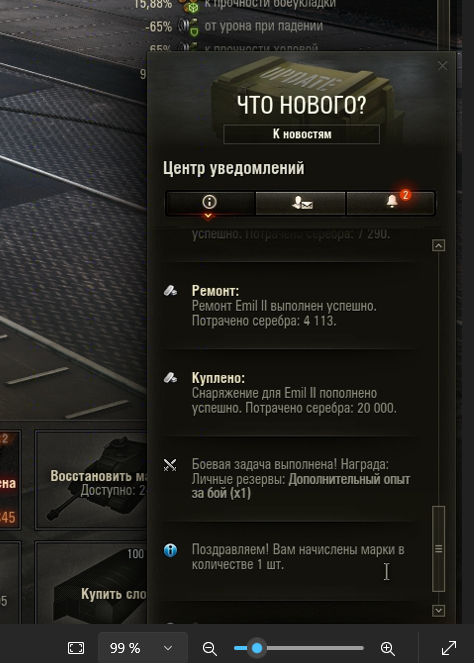Switch to invitations tab with envelope icon
This screenshot has width=474, height=663.
(x=301, y=203)
